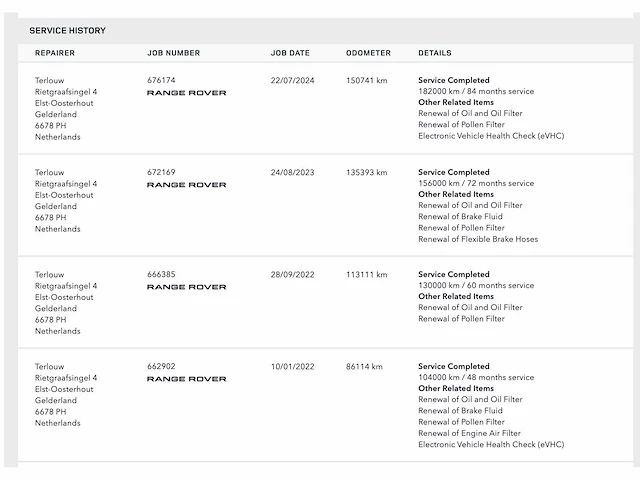Click the Range Rover logo for job 676174
The height and width of the screenshot is (480, 640).
pyautogui.click(x=186, y=93)
